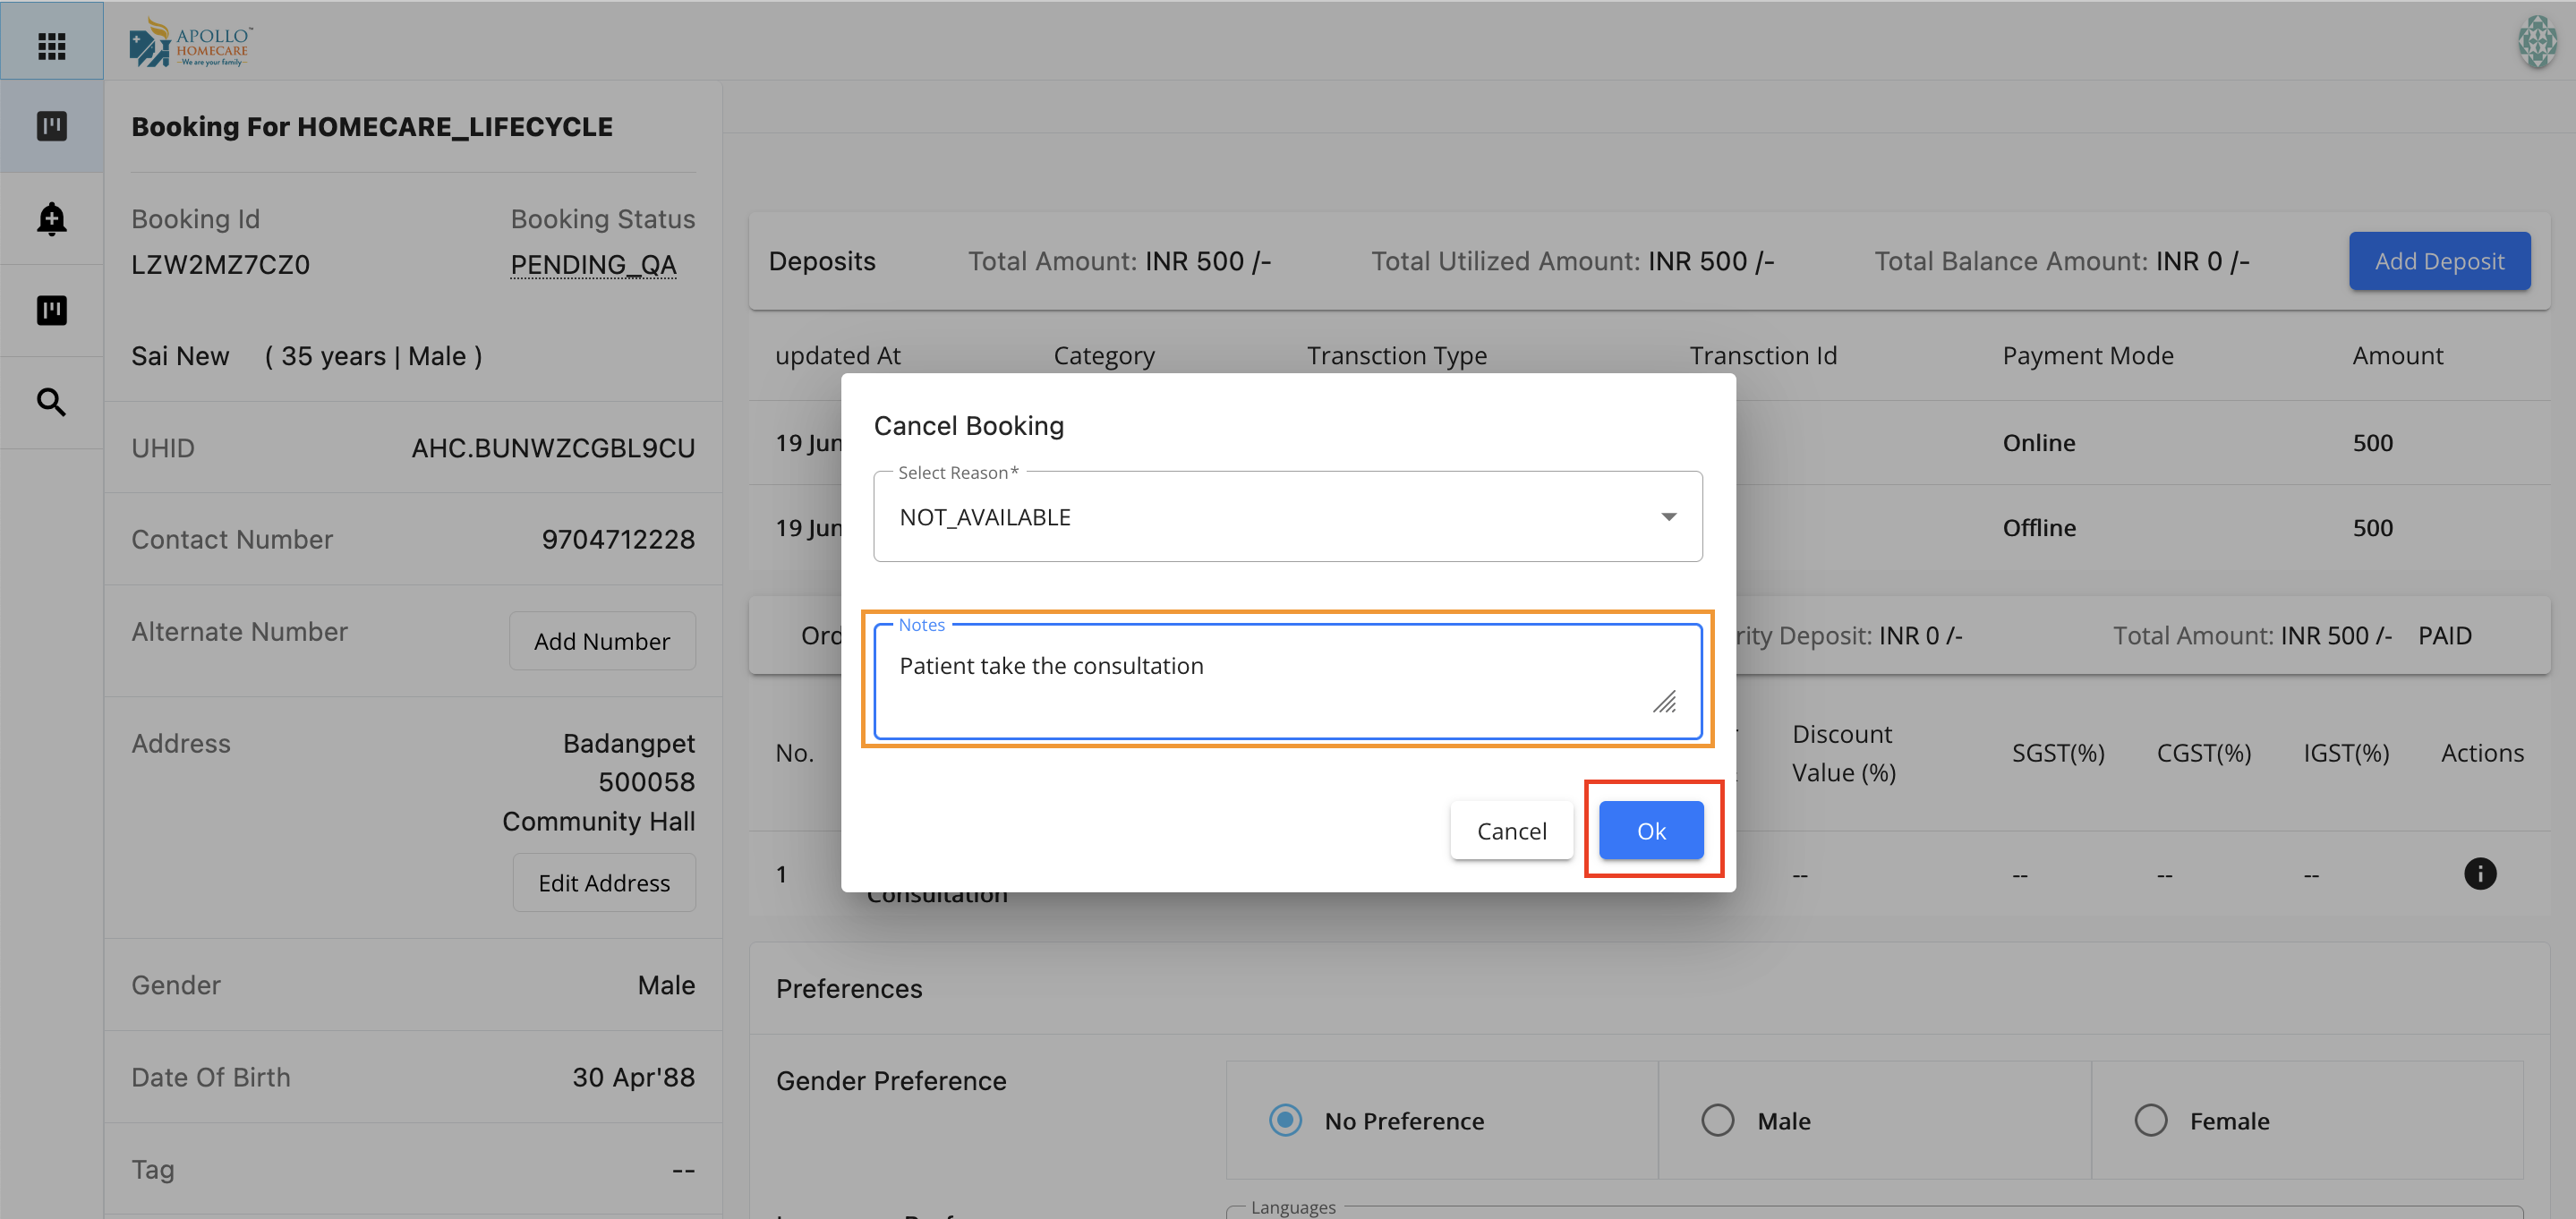This screenshot has width=2576, height=1219.
Task: Select the No Preference gender radio
Action: tap(1285, 1119)
